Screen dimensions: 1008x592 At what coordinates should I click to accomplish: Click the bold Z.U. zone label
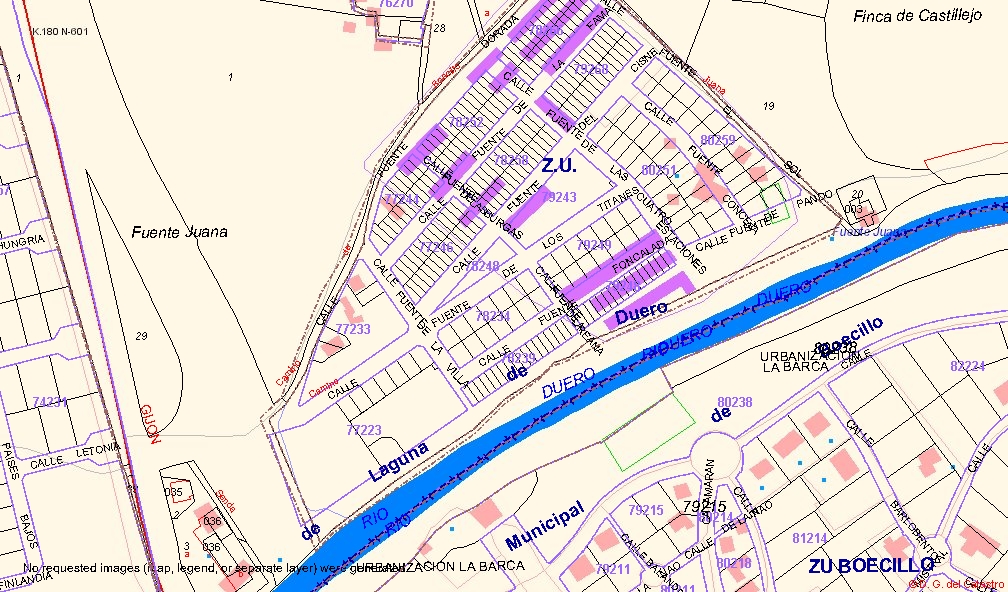click(x=559, y=167)
